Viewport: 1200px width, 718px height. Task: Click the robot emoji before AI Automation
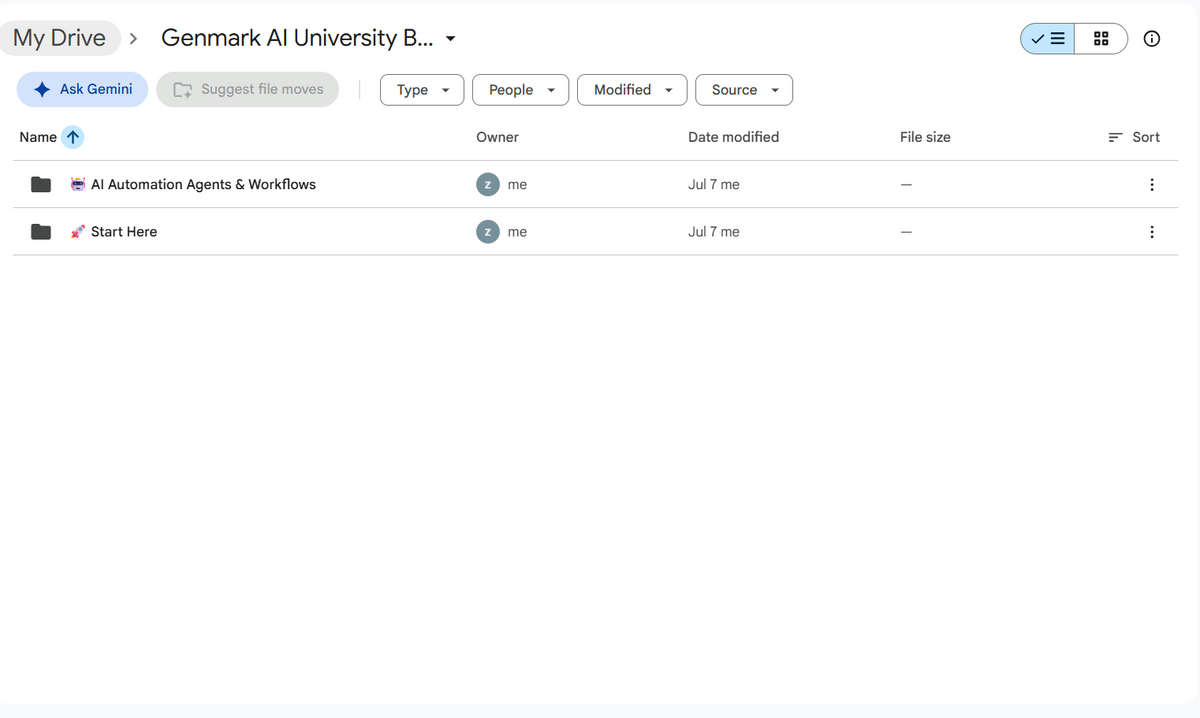point(78,184)
